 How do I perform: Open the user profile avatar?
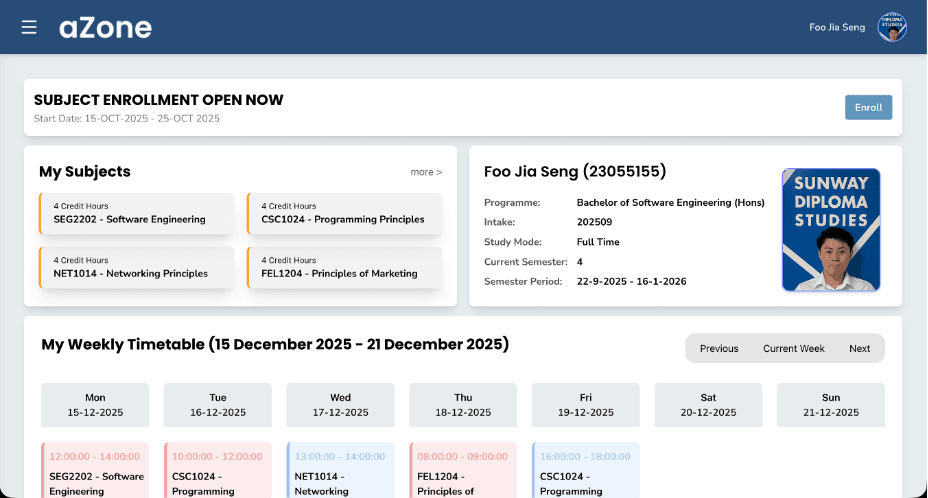point(891,27)
